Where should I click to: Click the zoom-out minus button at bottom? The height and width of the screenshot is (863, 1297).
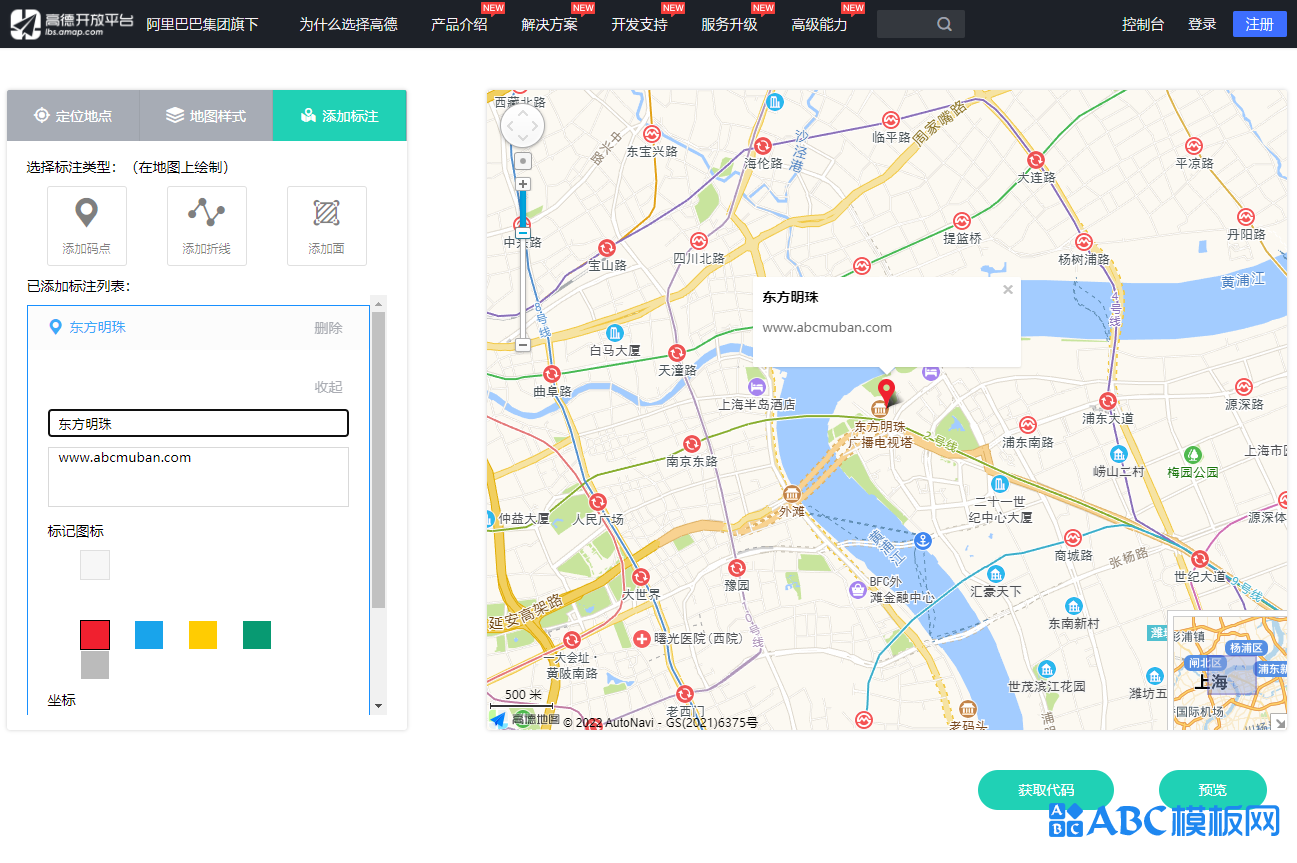click(x=523, y=344)
